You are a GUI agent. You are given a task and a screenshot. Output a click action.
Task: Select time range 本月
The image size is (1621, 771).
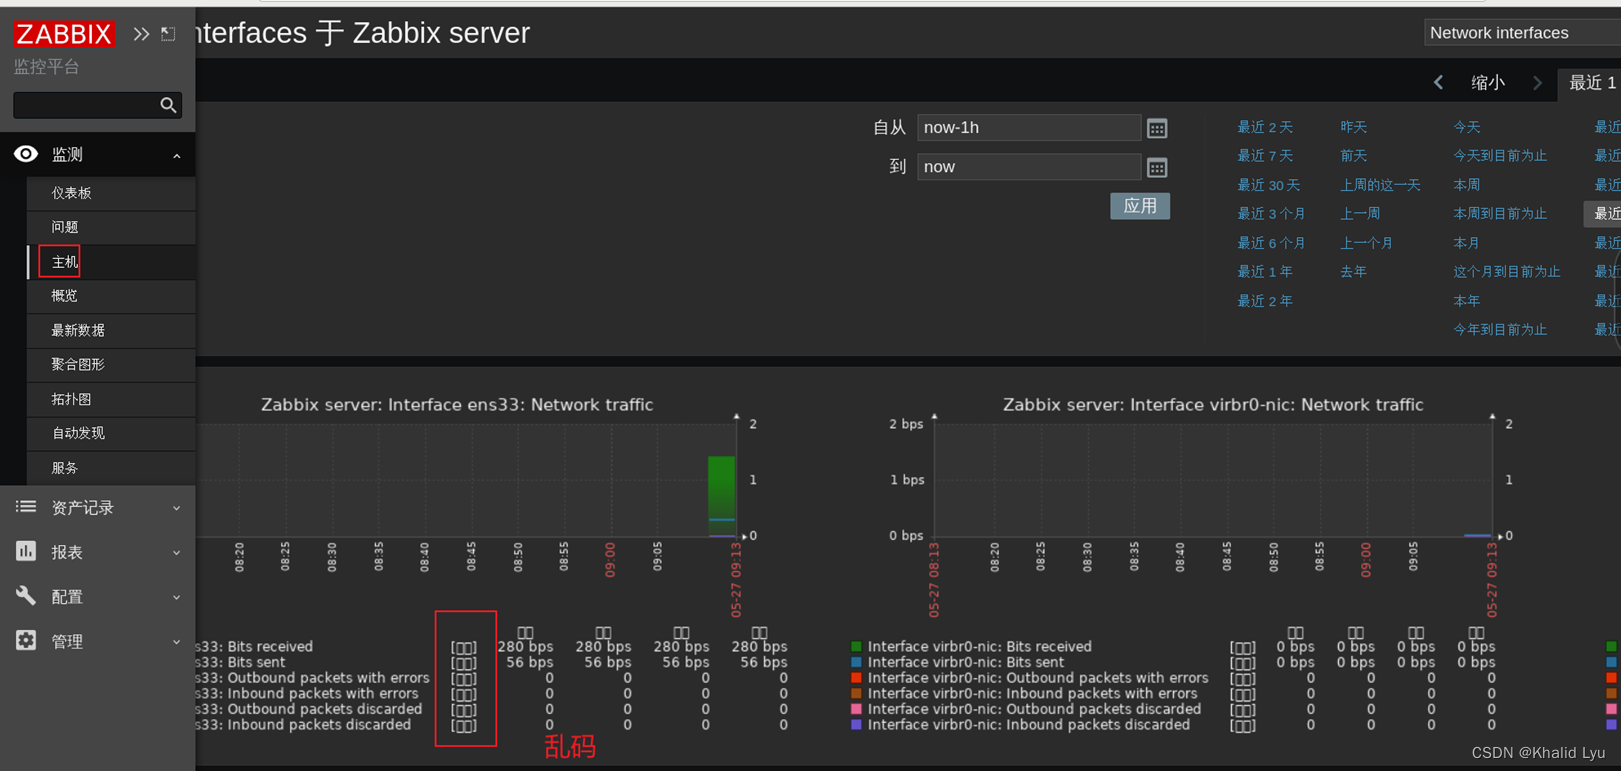click(1466, 243)
